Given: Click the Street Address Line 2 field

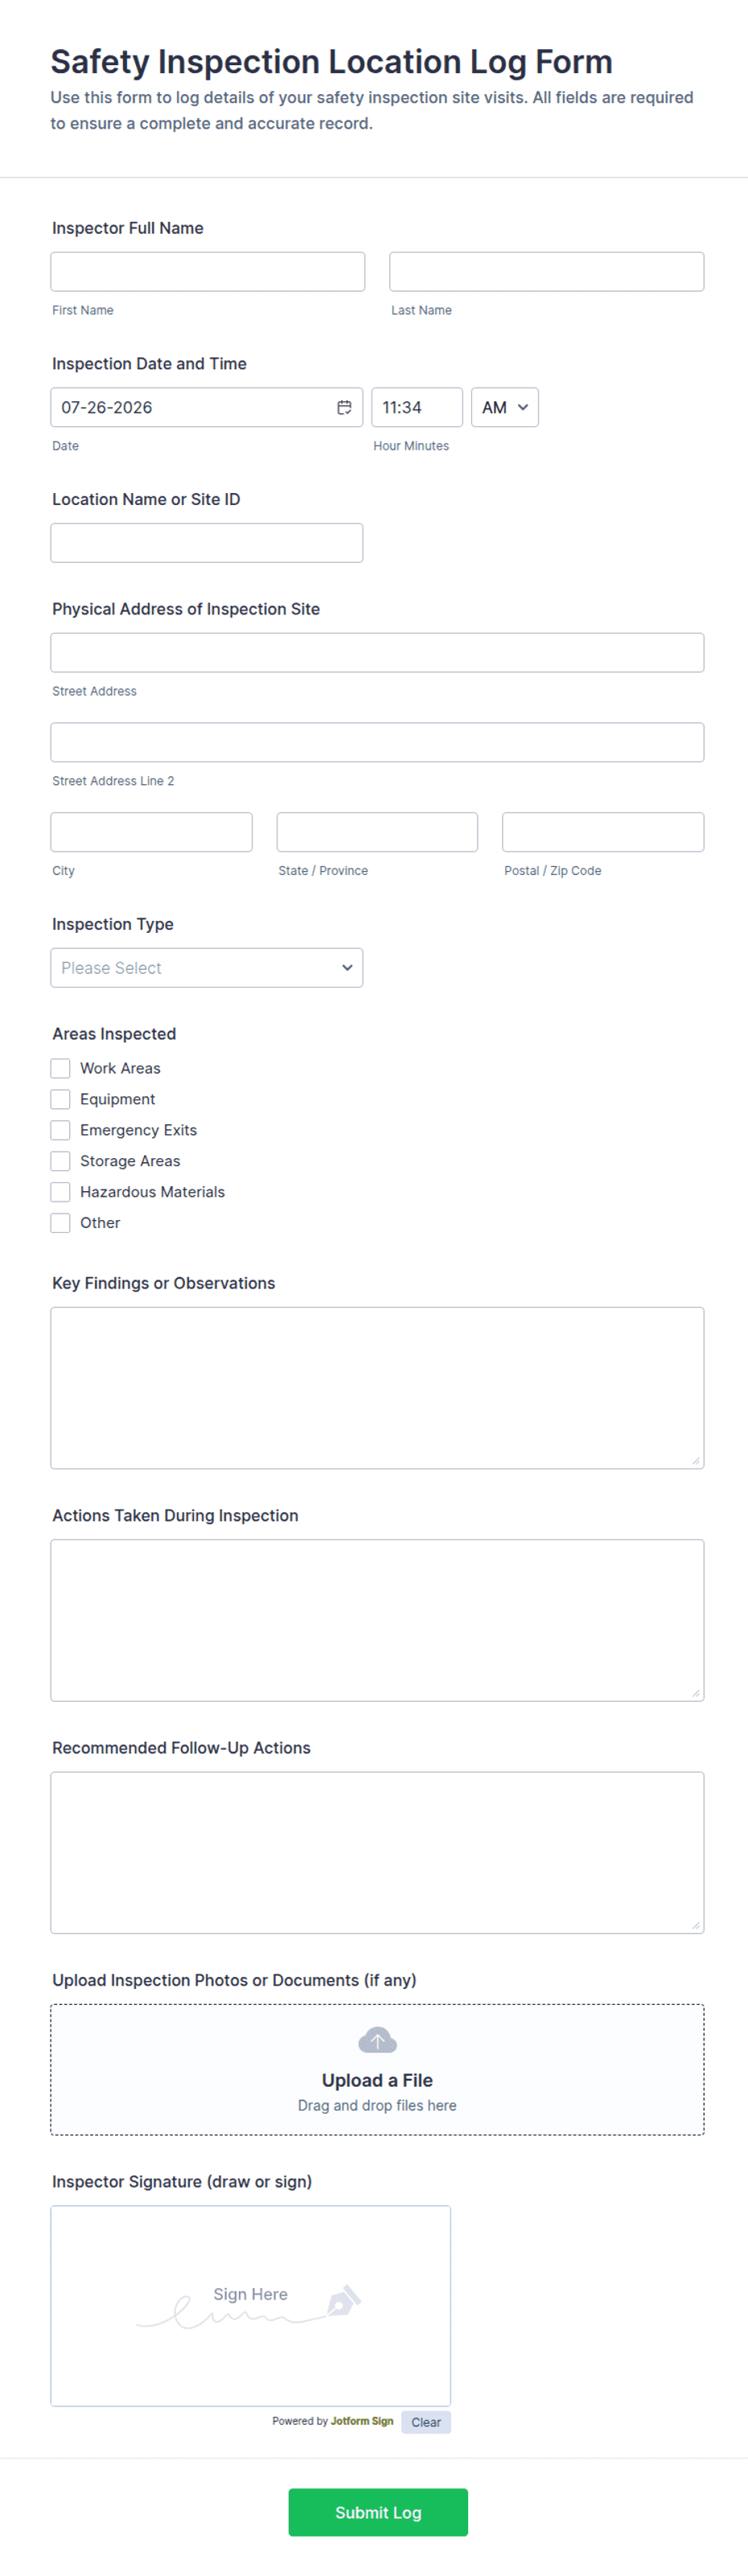Looking at the screenshot, I should (x=377, y=743).
